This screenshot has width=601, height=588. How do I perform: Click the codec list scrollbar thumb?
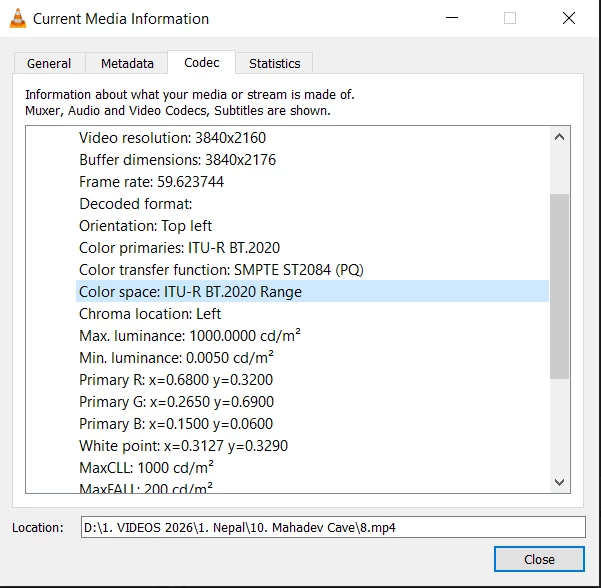click(x=559, y=286)
